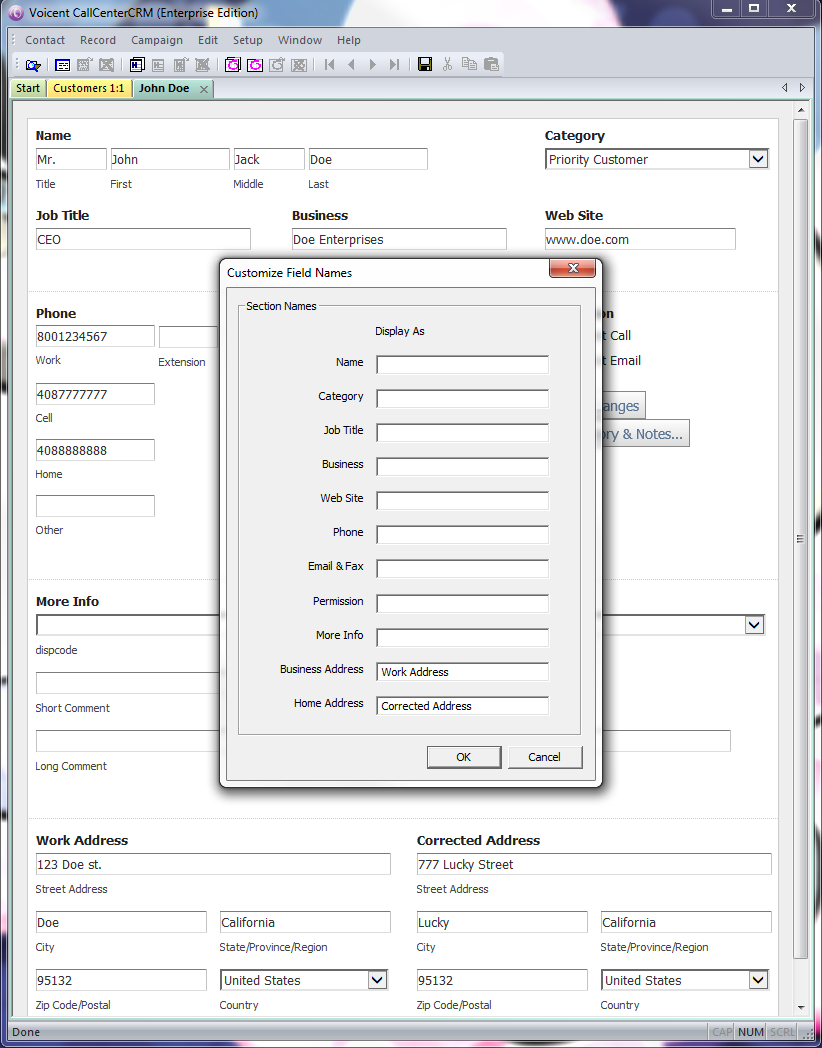This screenshot has width=822, height=1048.
Task: Expand the Corrected Address Country dropdown
Action: (x=758, y=980)
